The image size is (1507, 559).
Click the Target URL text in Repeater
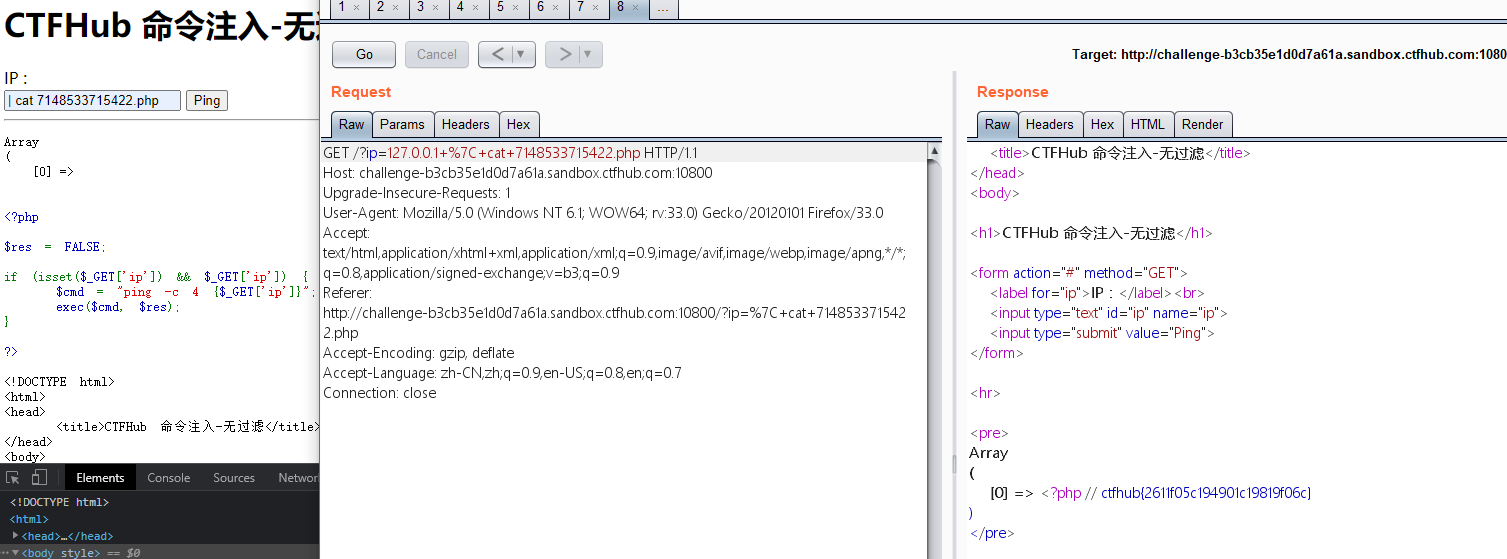(1289, 55)
